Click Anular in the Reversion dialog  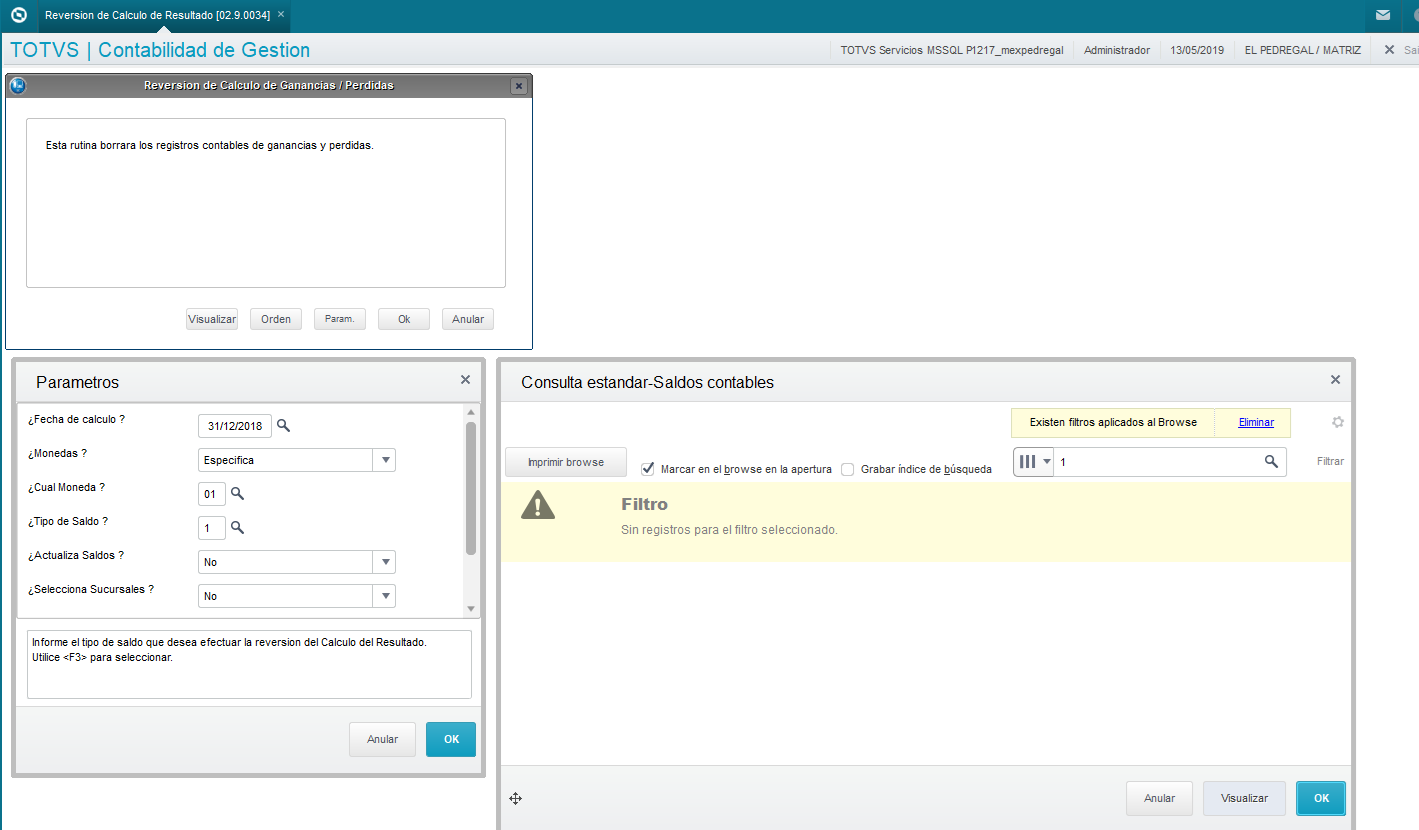468,319
